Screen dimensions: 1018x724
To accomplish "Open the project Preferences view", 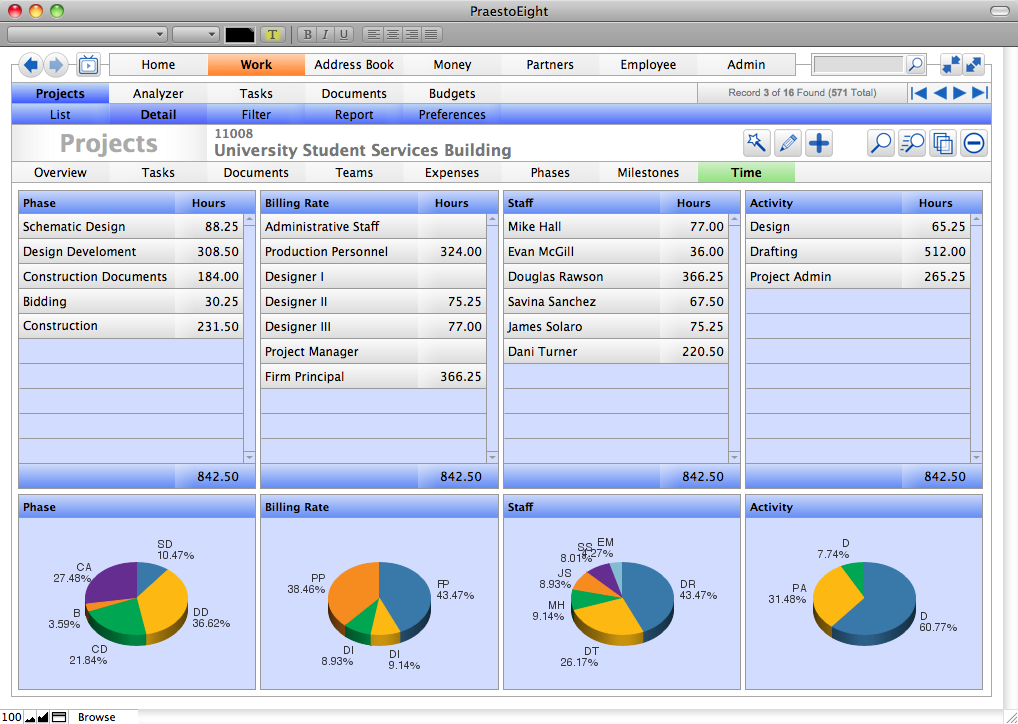I will (x=452, y=114).
